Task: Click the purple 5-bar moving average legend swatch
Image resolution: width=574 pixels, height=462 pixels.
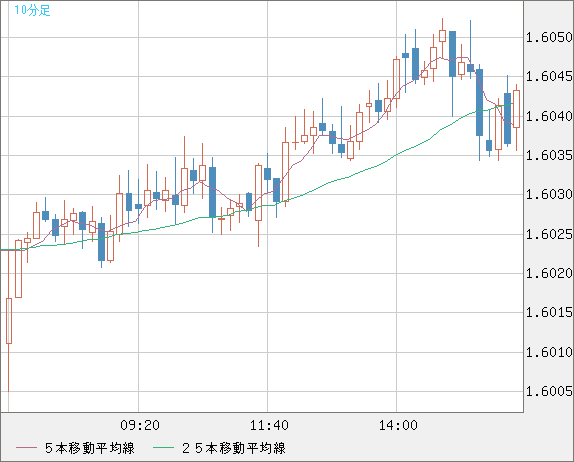Action: 26,448
